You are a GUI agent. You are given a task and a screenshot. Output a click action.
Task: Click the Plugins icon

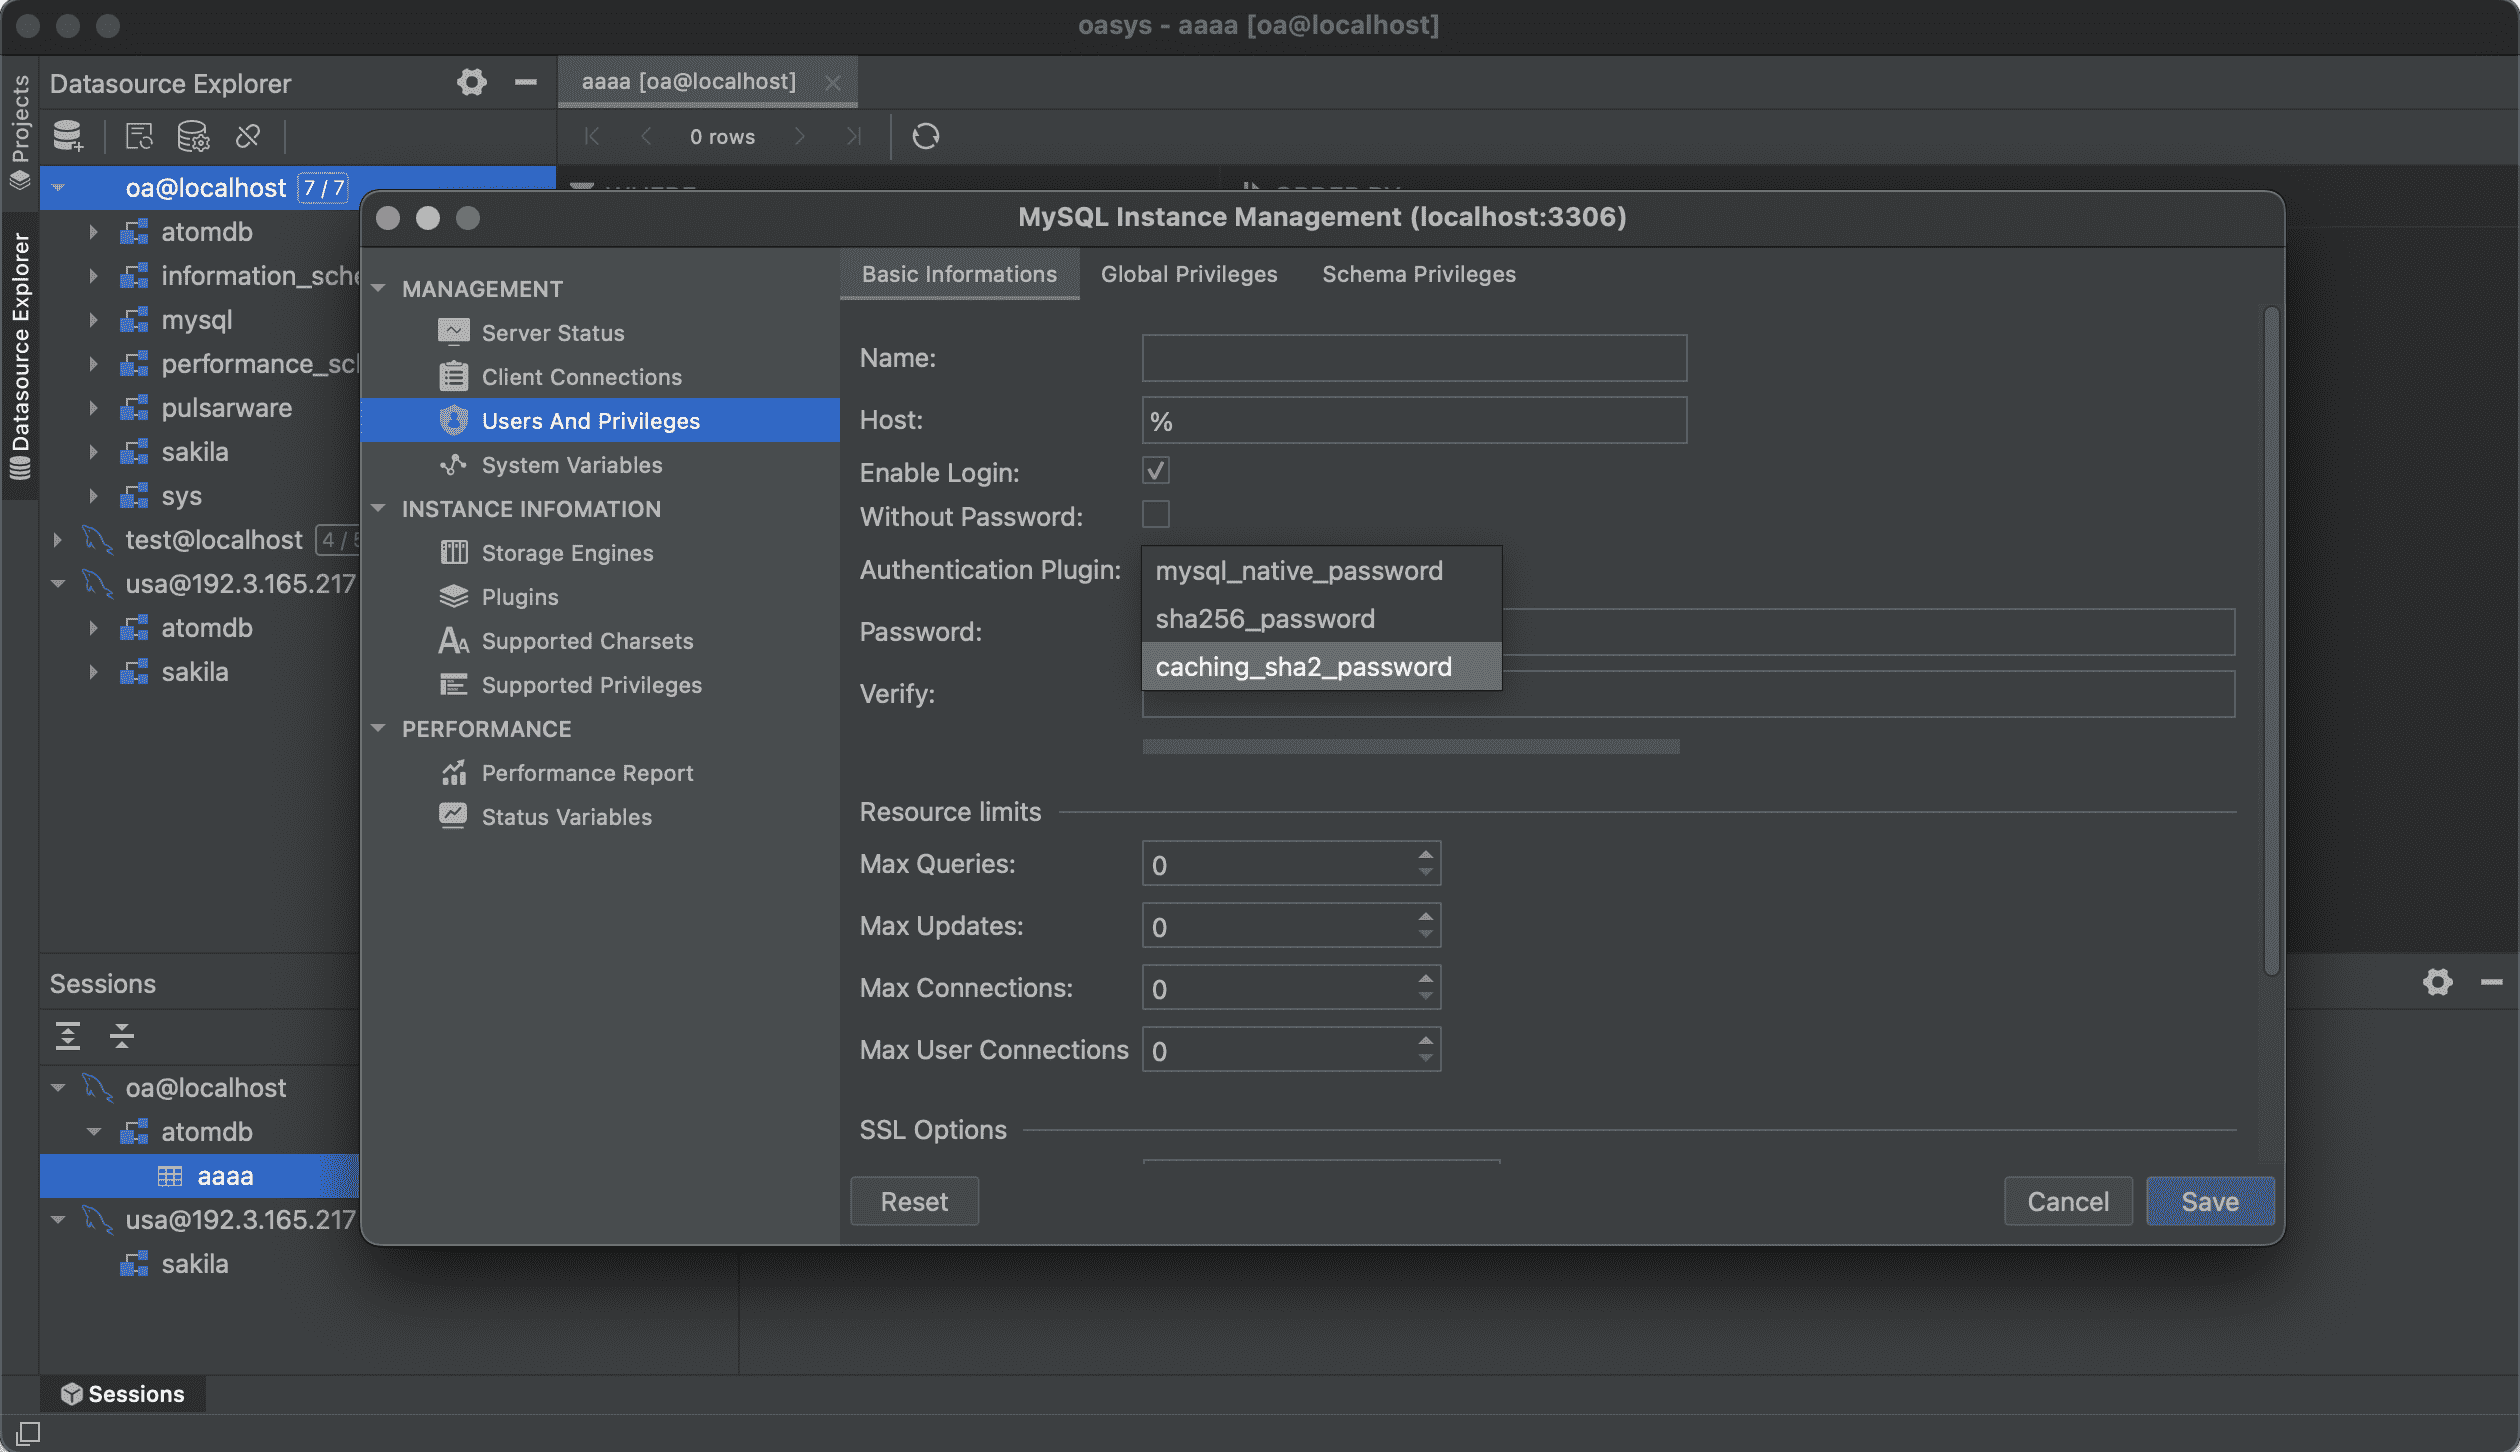click(x=454, y=596)
